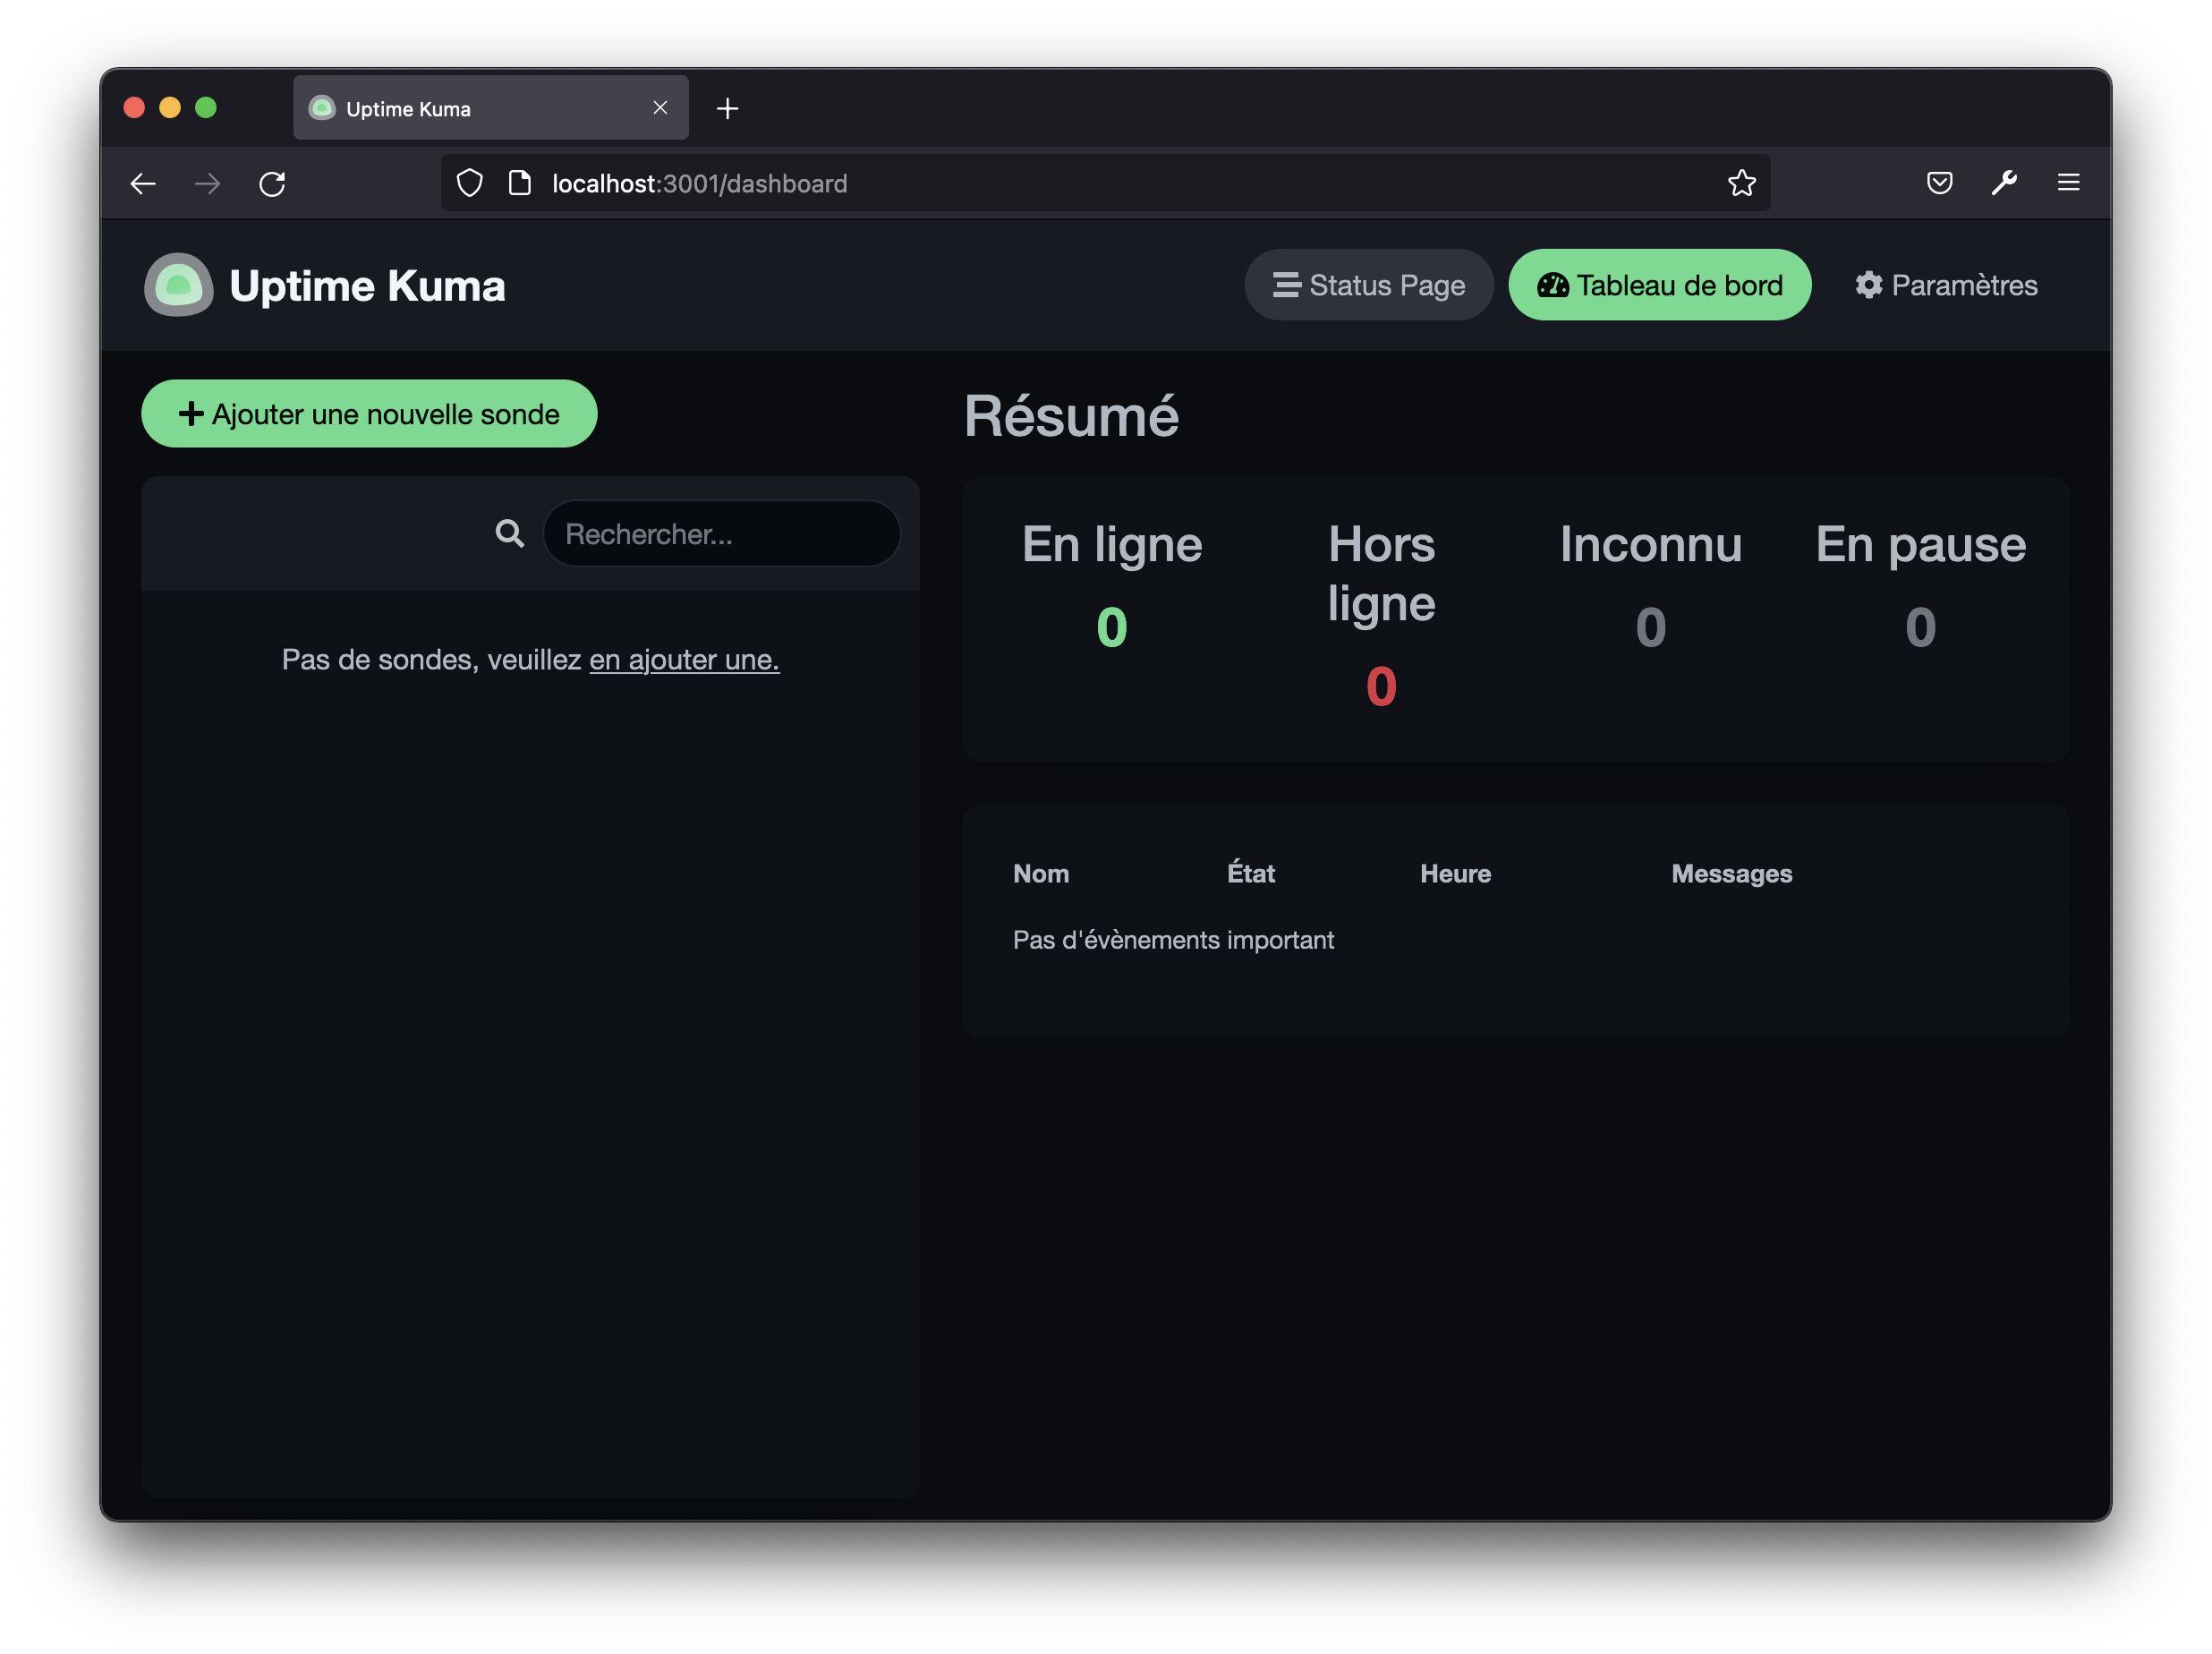Open the Firefox hamburger menu

2068,183
